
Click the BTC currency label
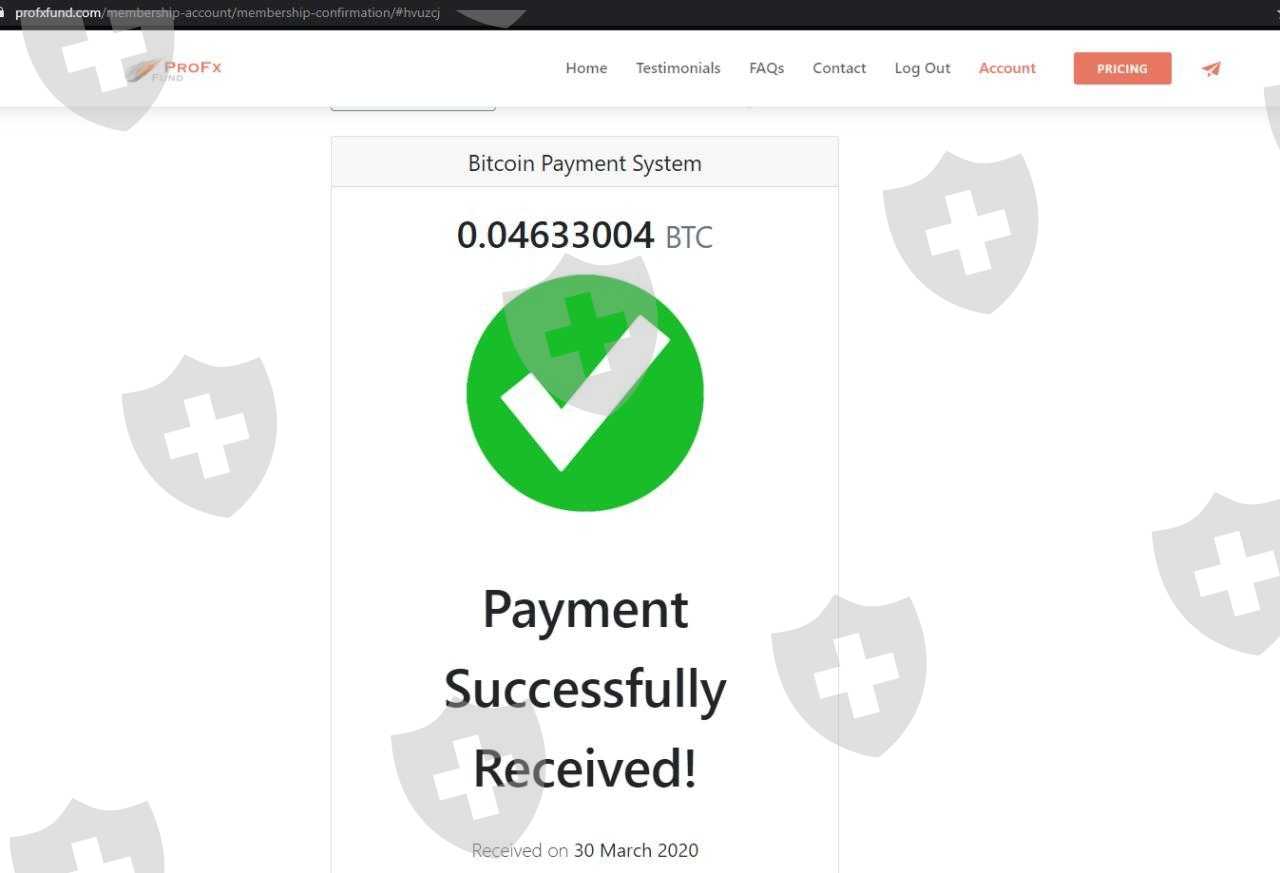point(689,238)
